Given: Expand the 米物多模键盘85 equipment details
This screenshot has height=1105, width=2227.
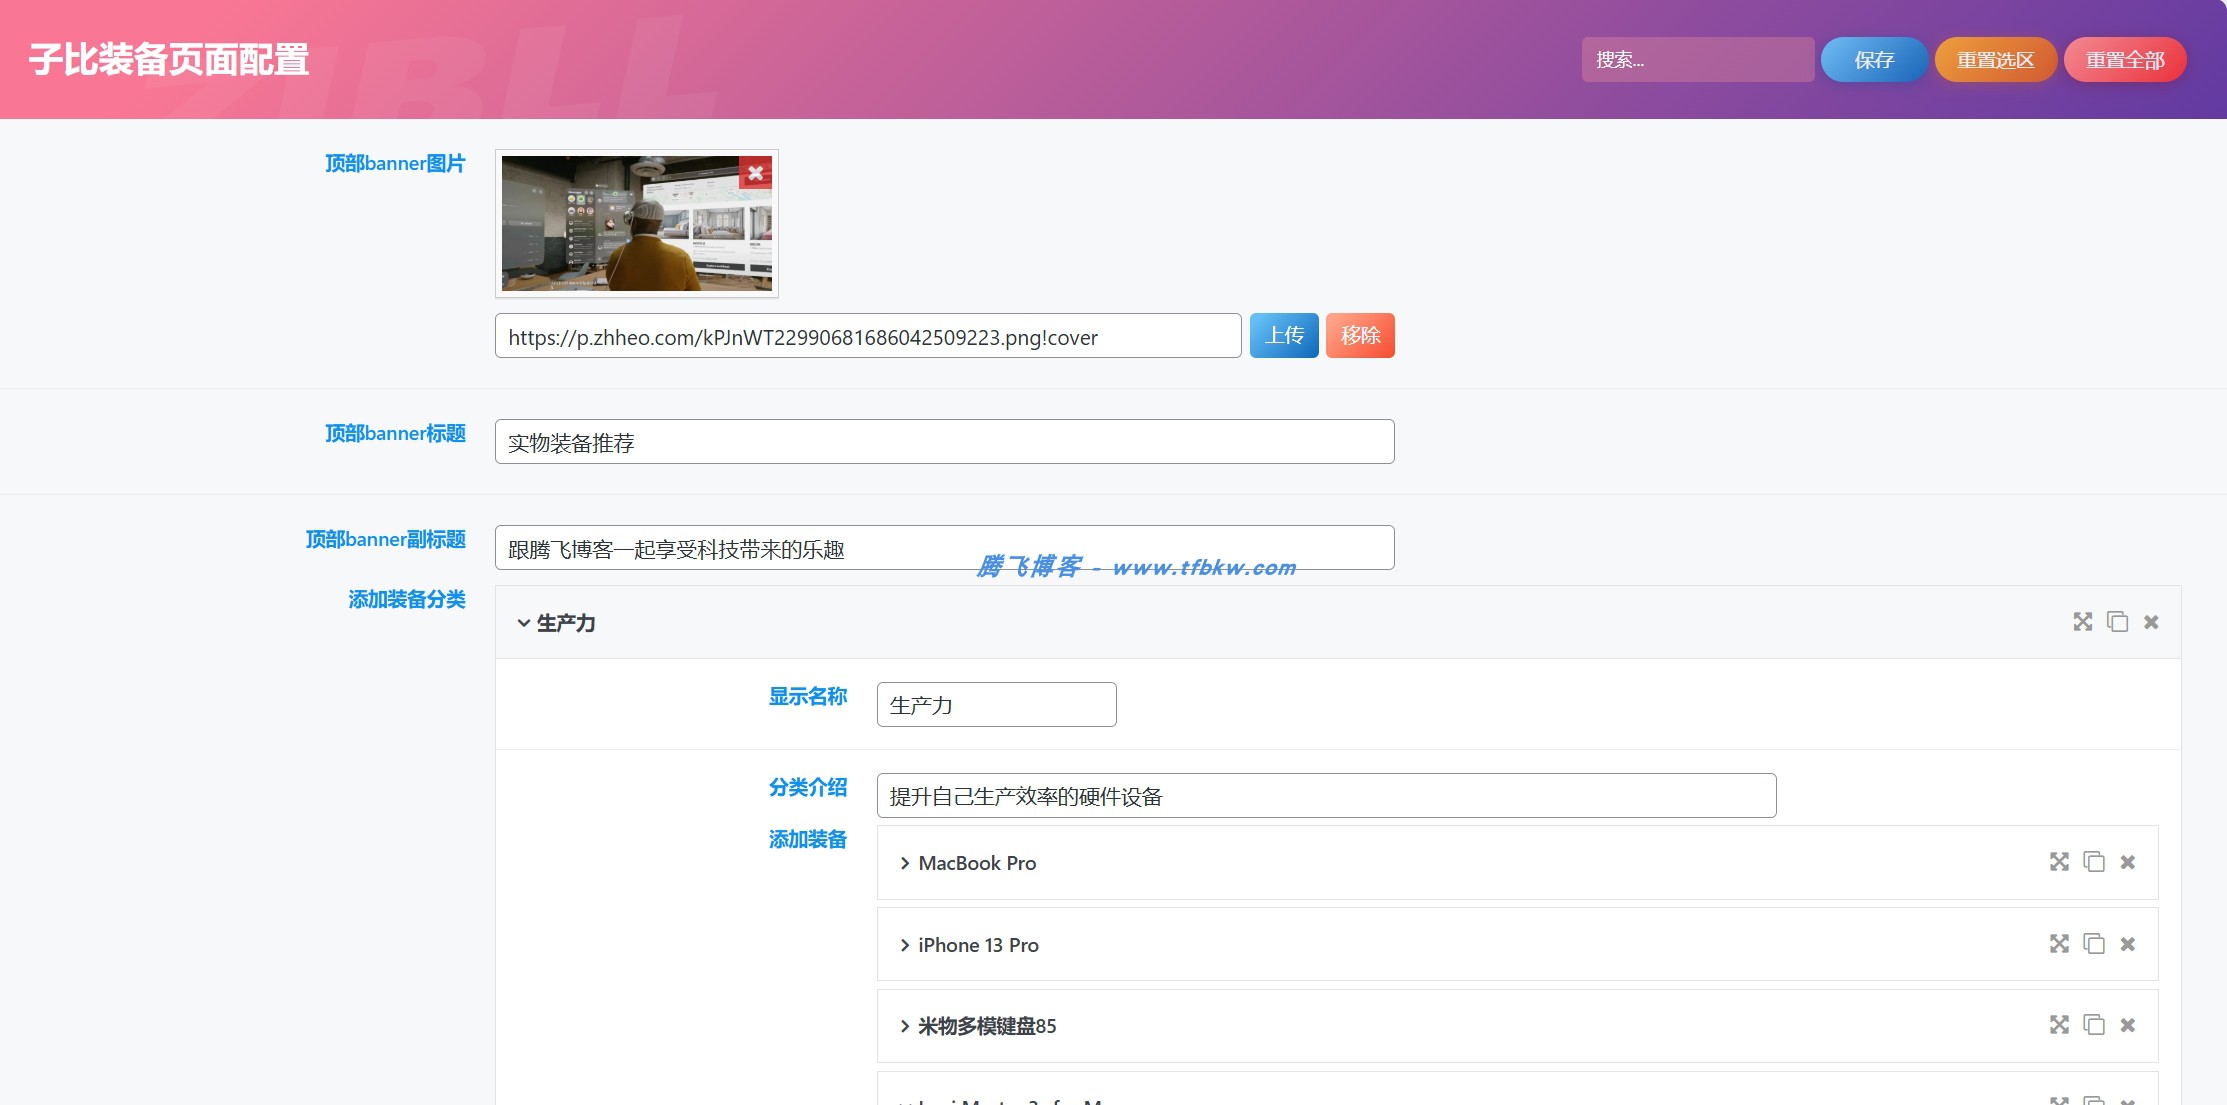Looking at the screenshot, I should pos(904,1026).
